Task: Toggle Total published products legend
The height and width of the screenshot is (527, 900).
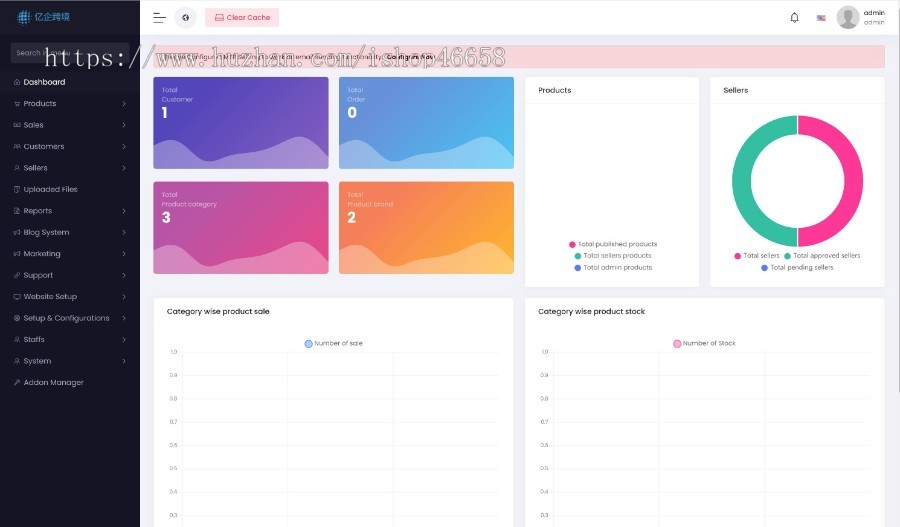Action: click(613, 245)
